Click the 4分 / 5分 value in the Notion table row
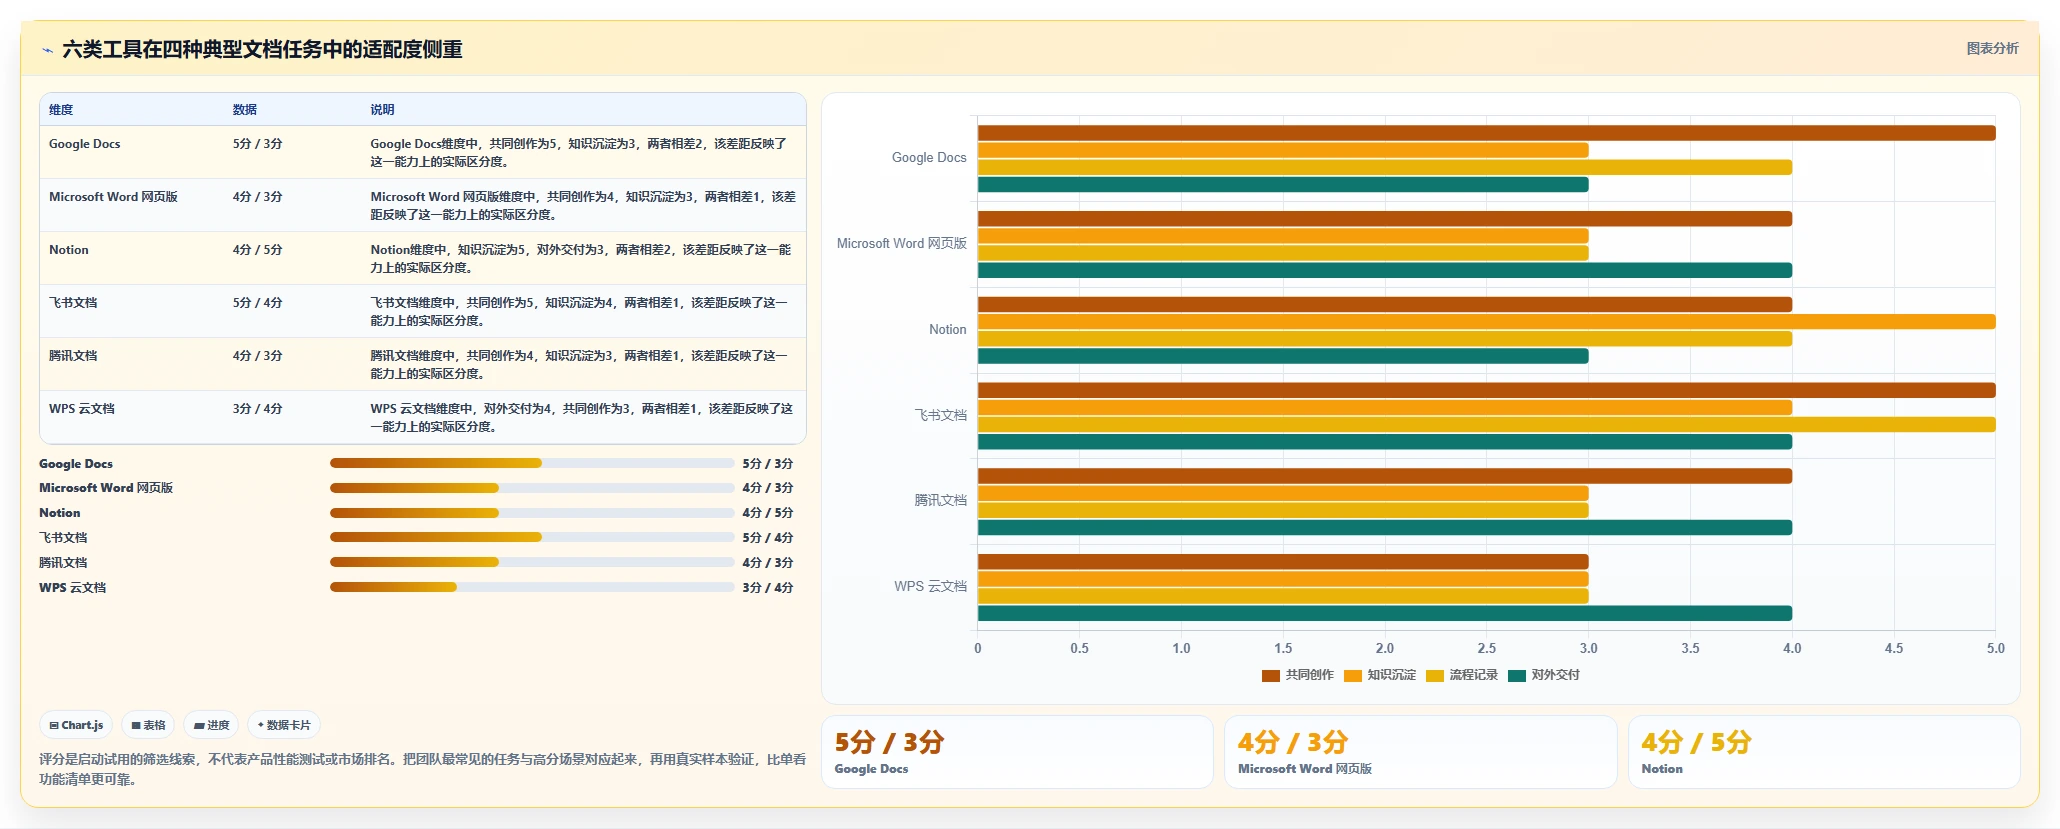This screenshot has width=2060, height=829. point(258,250)
